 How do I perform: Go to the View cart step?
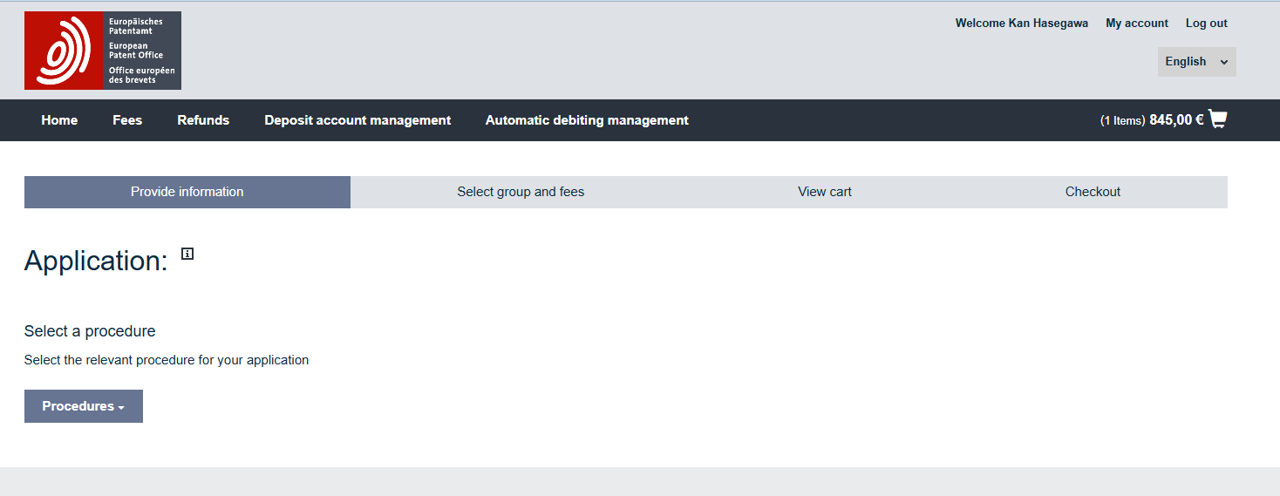pyautogui.click(x=824, y=192)
